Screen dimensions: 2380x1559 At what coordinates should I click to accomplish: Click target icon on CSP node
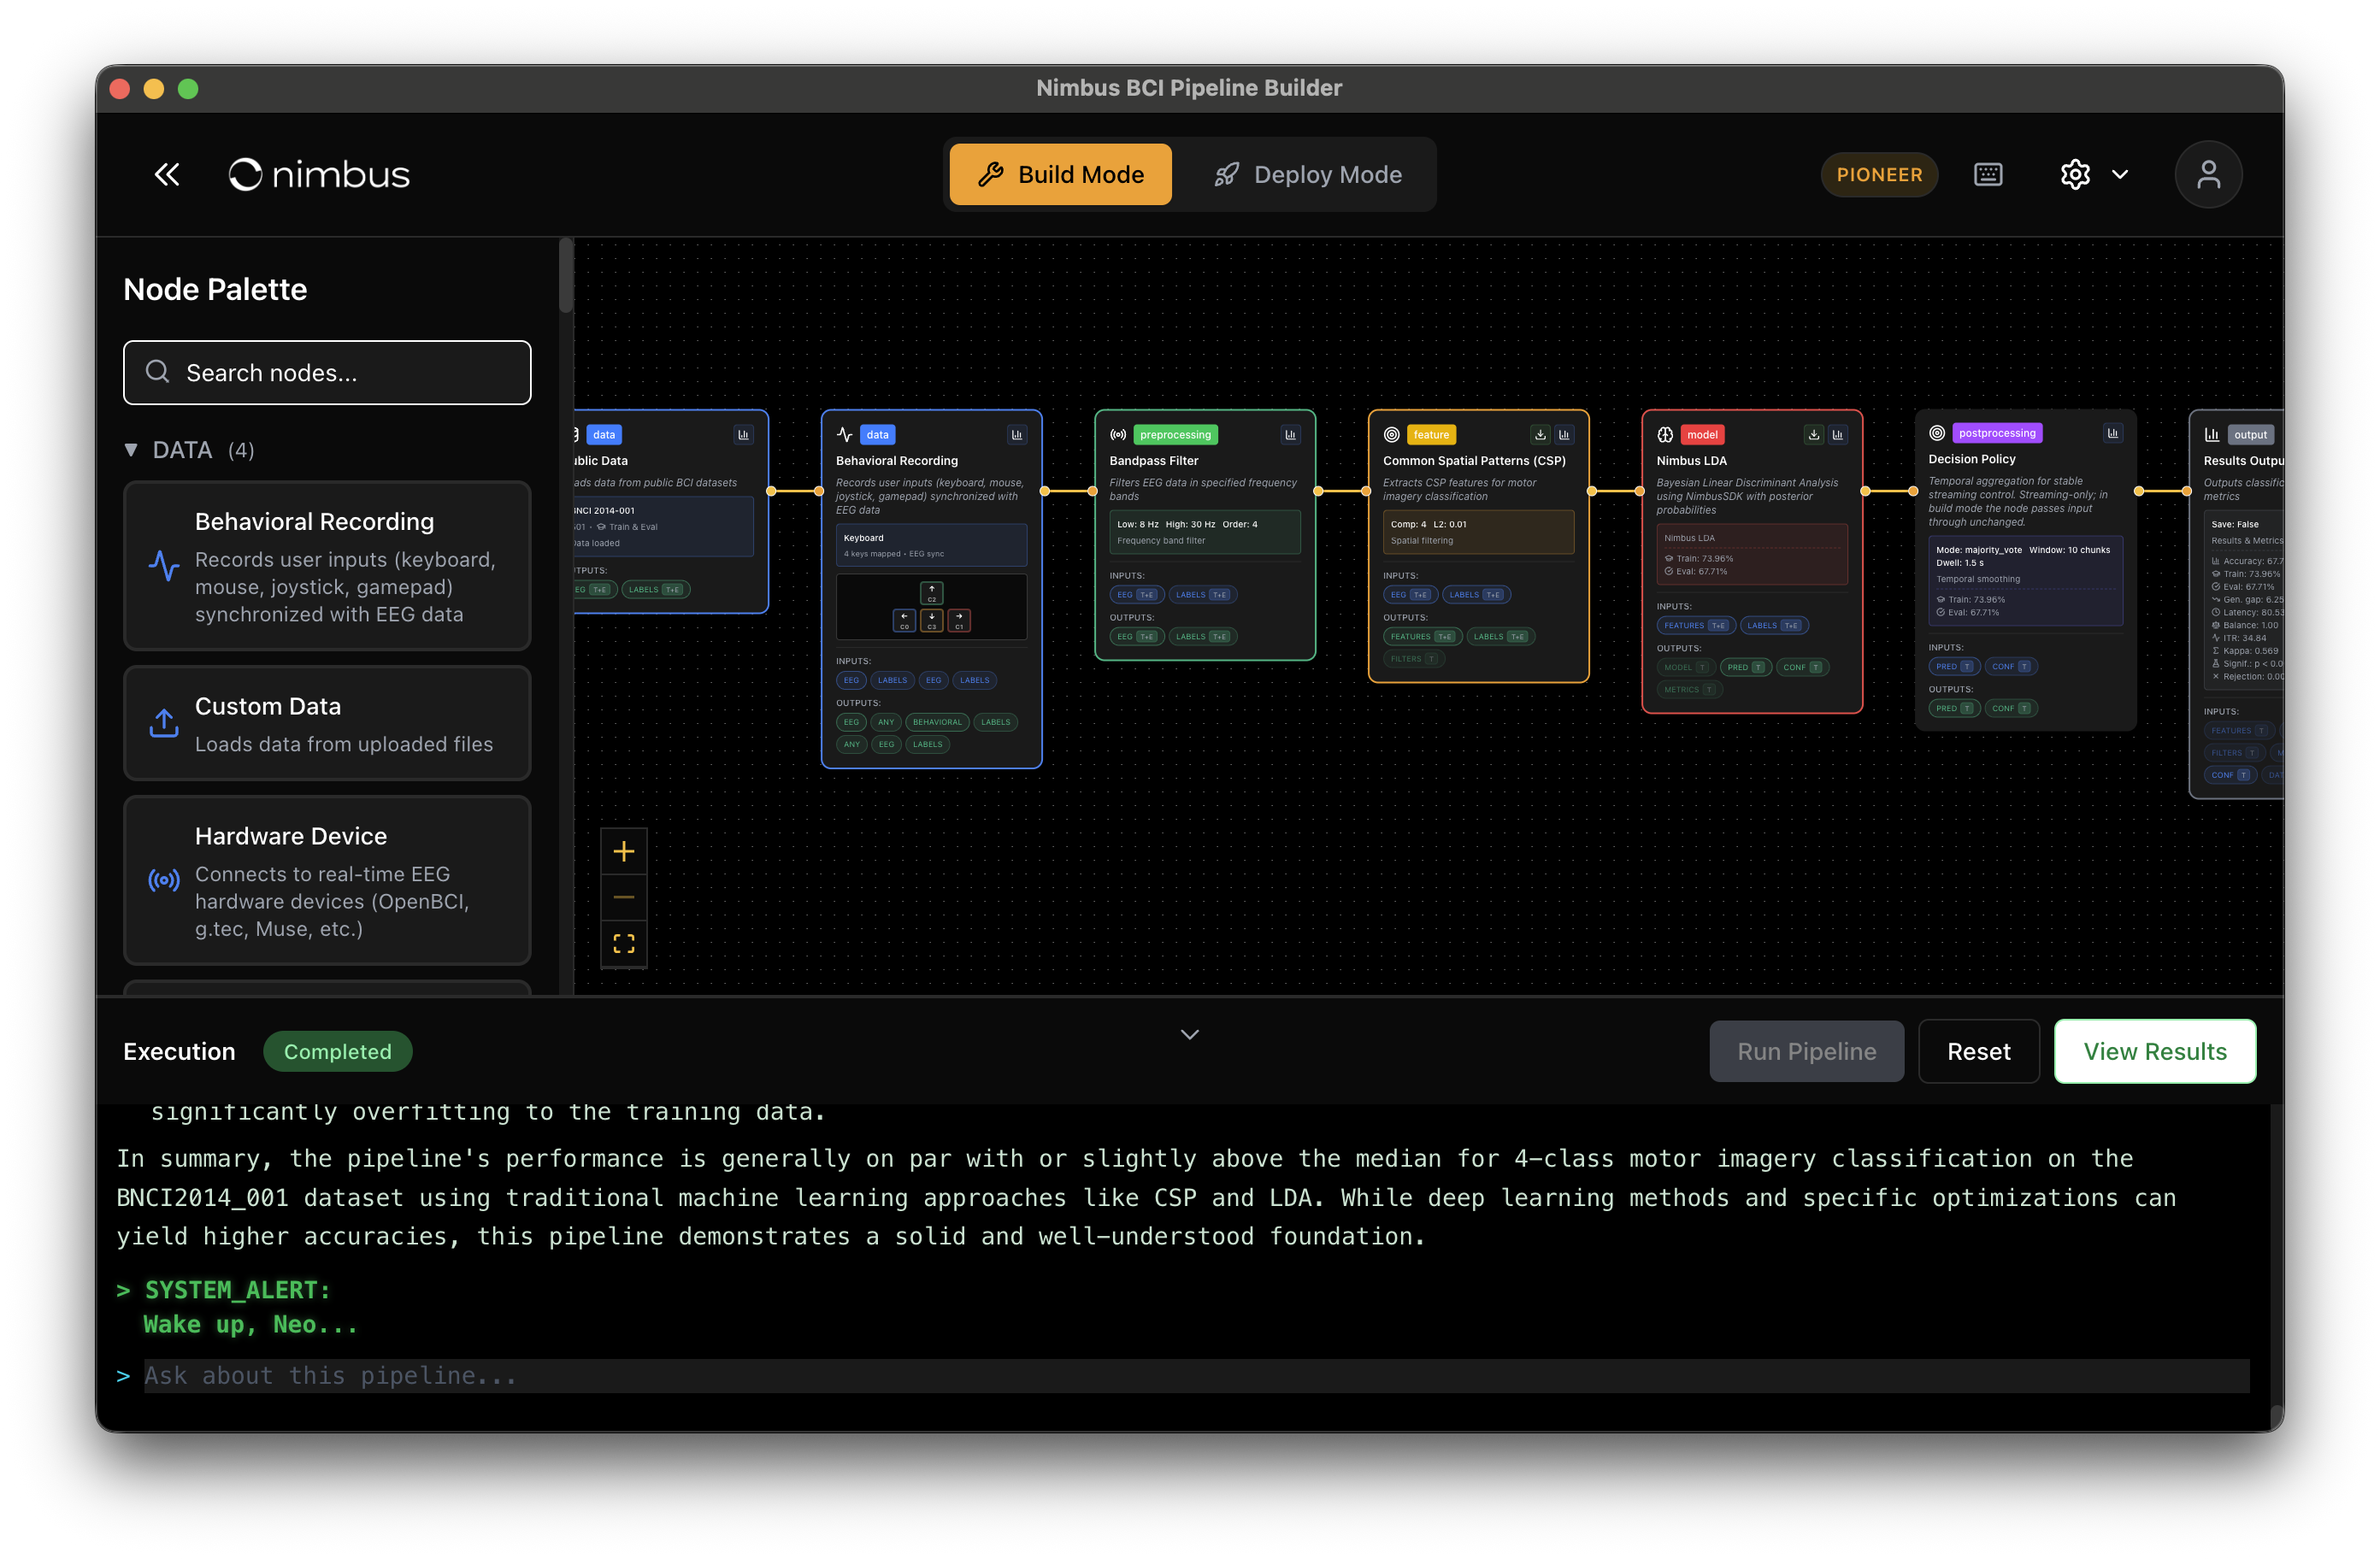tap(1391, 434)
